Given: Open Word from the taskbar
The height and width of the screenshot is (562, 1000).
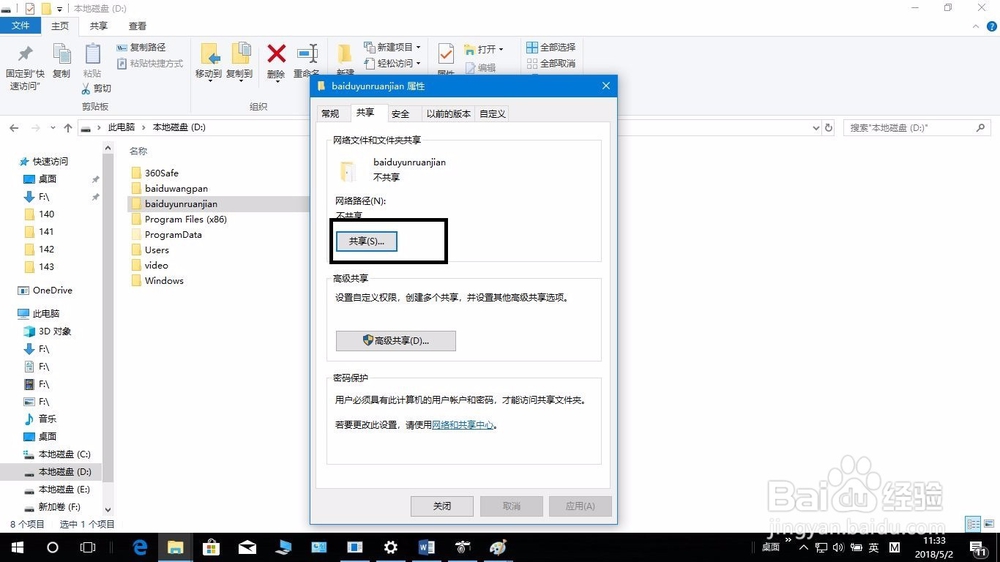Looking at the screenshot, I should [x=426, y=547].
